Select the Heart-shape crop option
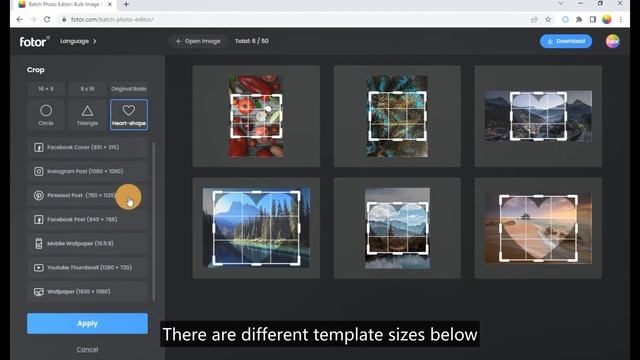The width and height of the screenshot is (640, 360). tap(129, 115)
